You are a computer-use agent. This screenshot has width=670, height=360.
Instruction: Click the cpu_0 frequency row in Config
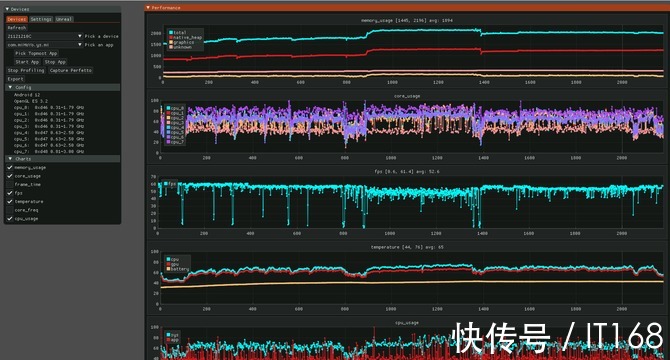(x=49, y=108)
